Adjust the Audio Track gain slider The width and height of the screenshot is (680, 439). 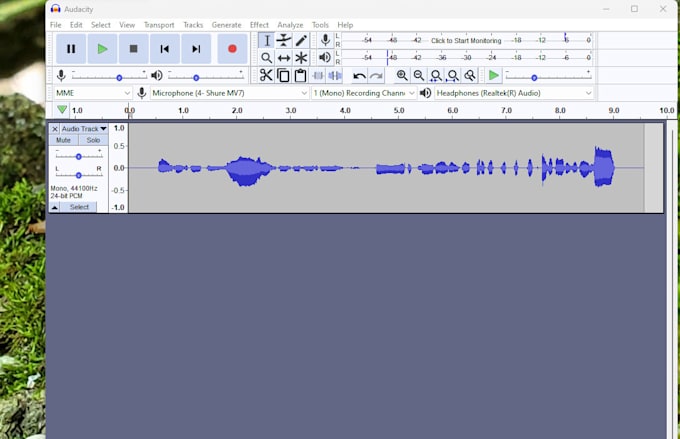[78, 156]
